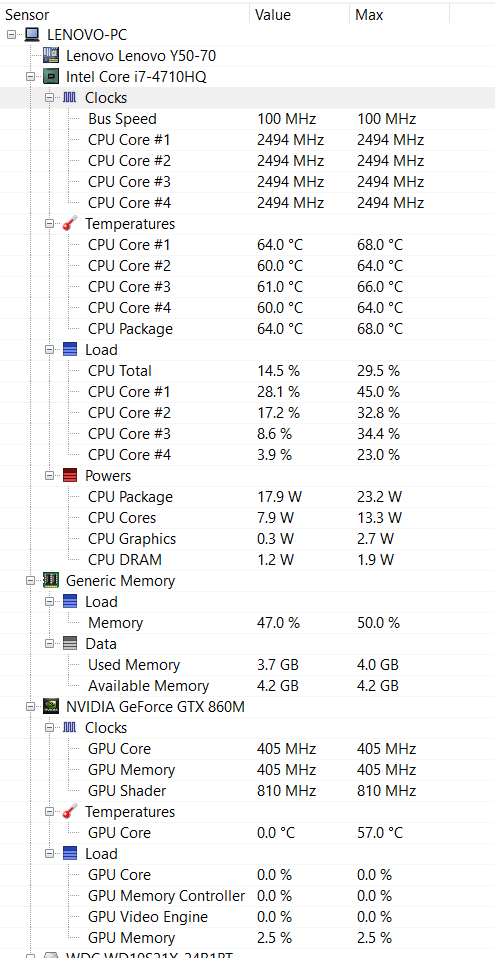Click the red CPU Powers icon
The height and width of the screenshot is (958, 495).
coord(70,475)
